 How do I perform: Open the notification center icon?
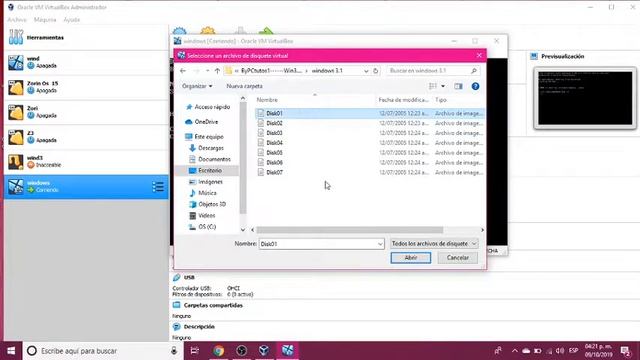click(625, 351)
